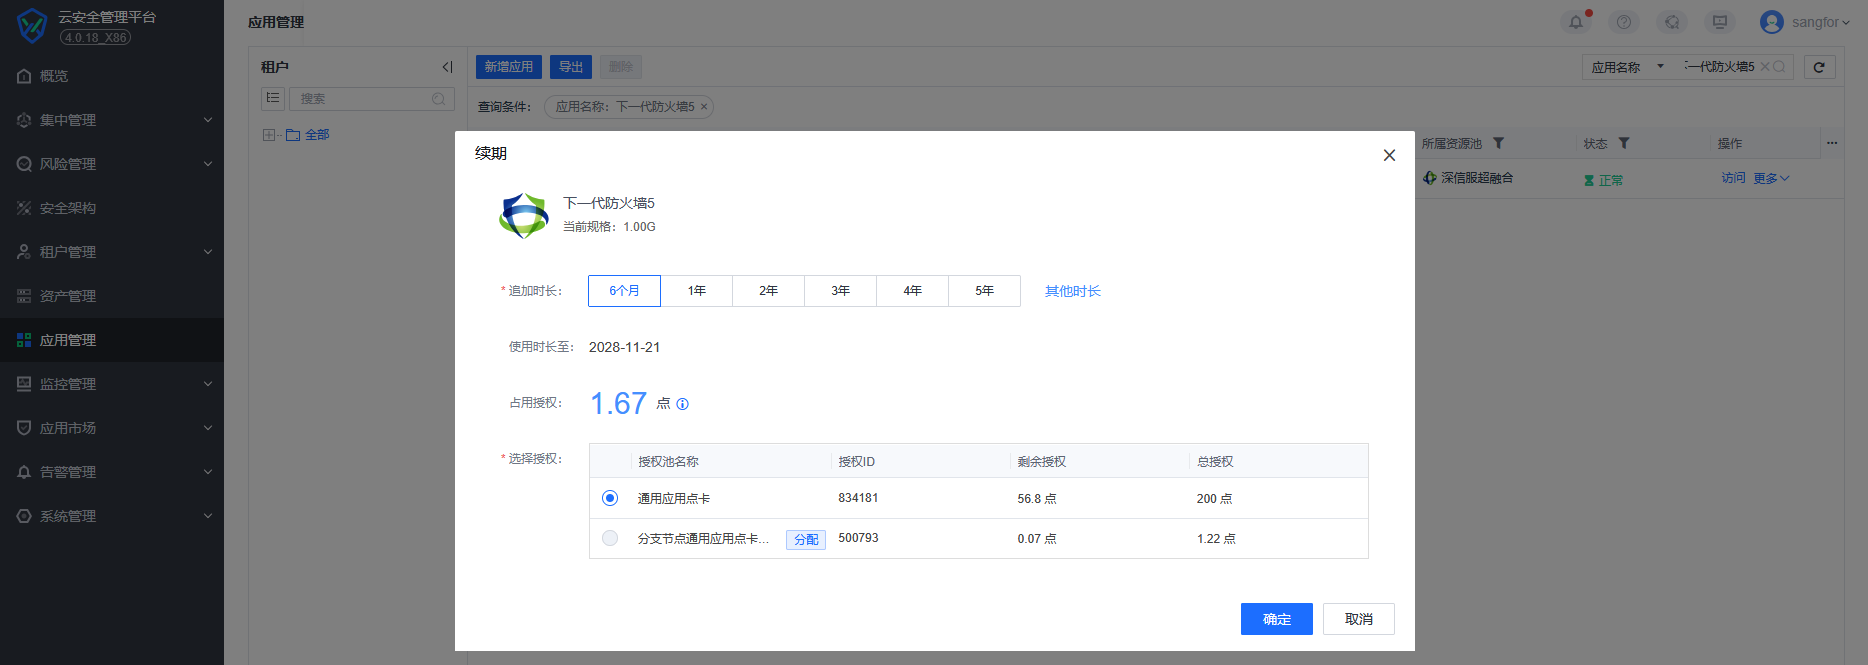The height and width of the screenshot is (665, 1868).
Task: Click the 所属资源池 column filter icon
Action: pos(1498,143)
